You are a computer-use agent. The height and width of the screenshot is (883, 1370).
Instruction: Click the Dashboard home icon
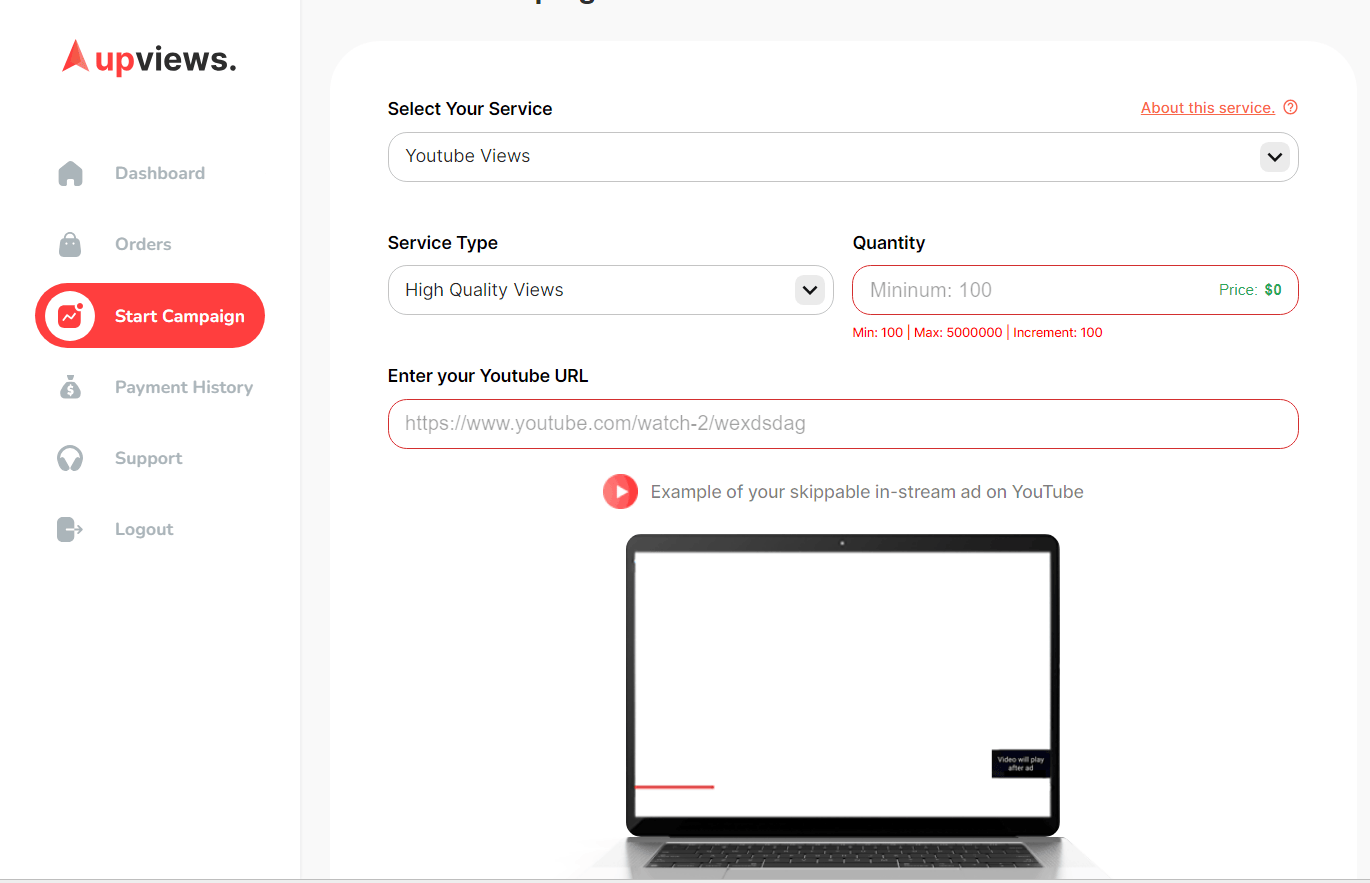point(70,174)
